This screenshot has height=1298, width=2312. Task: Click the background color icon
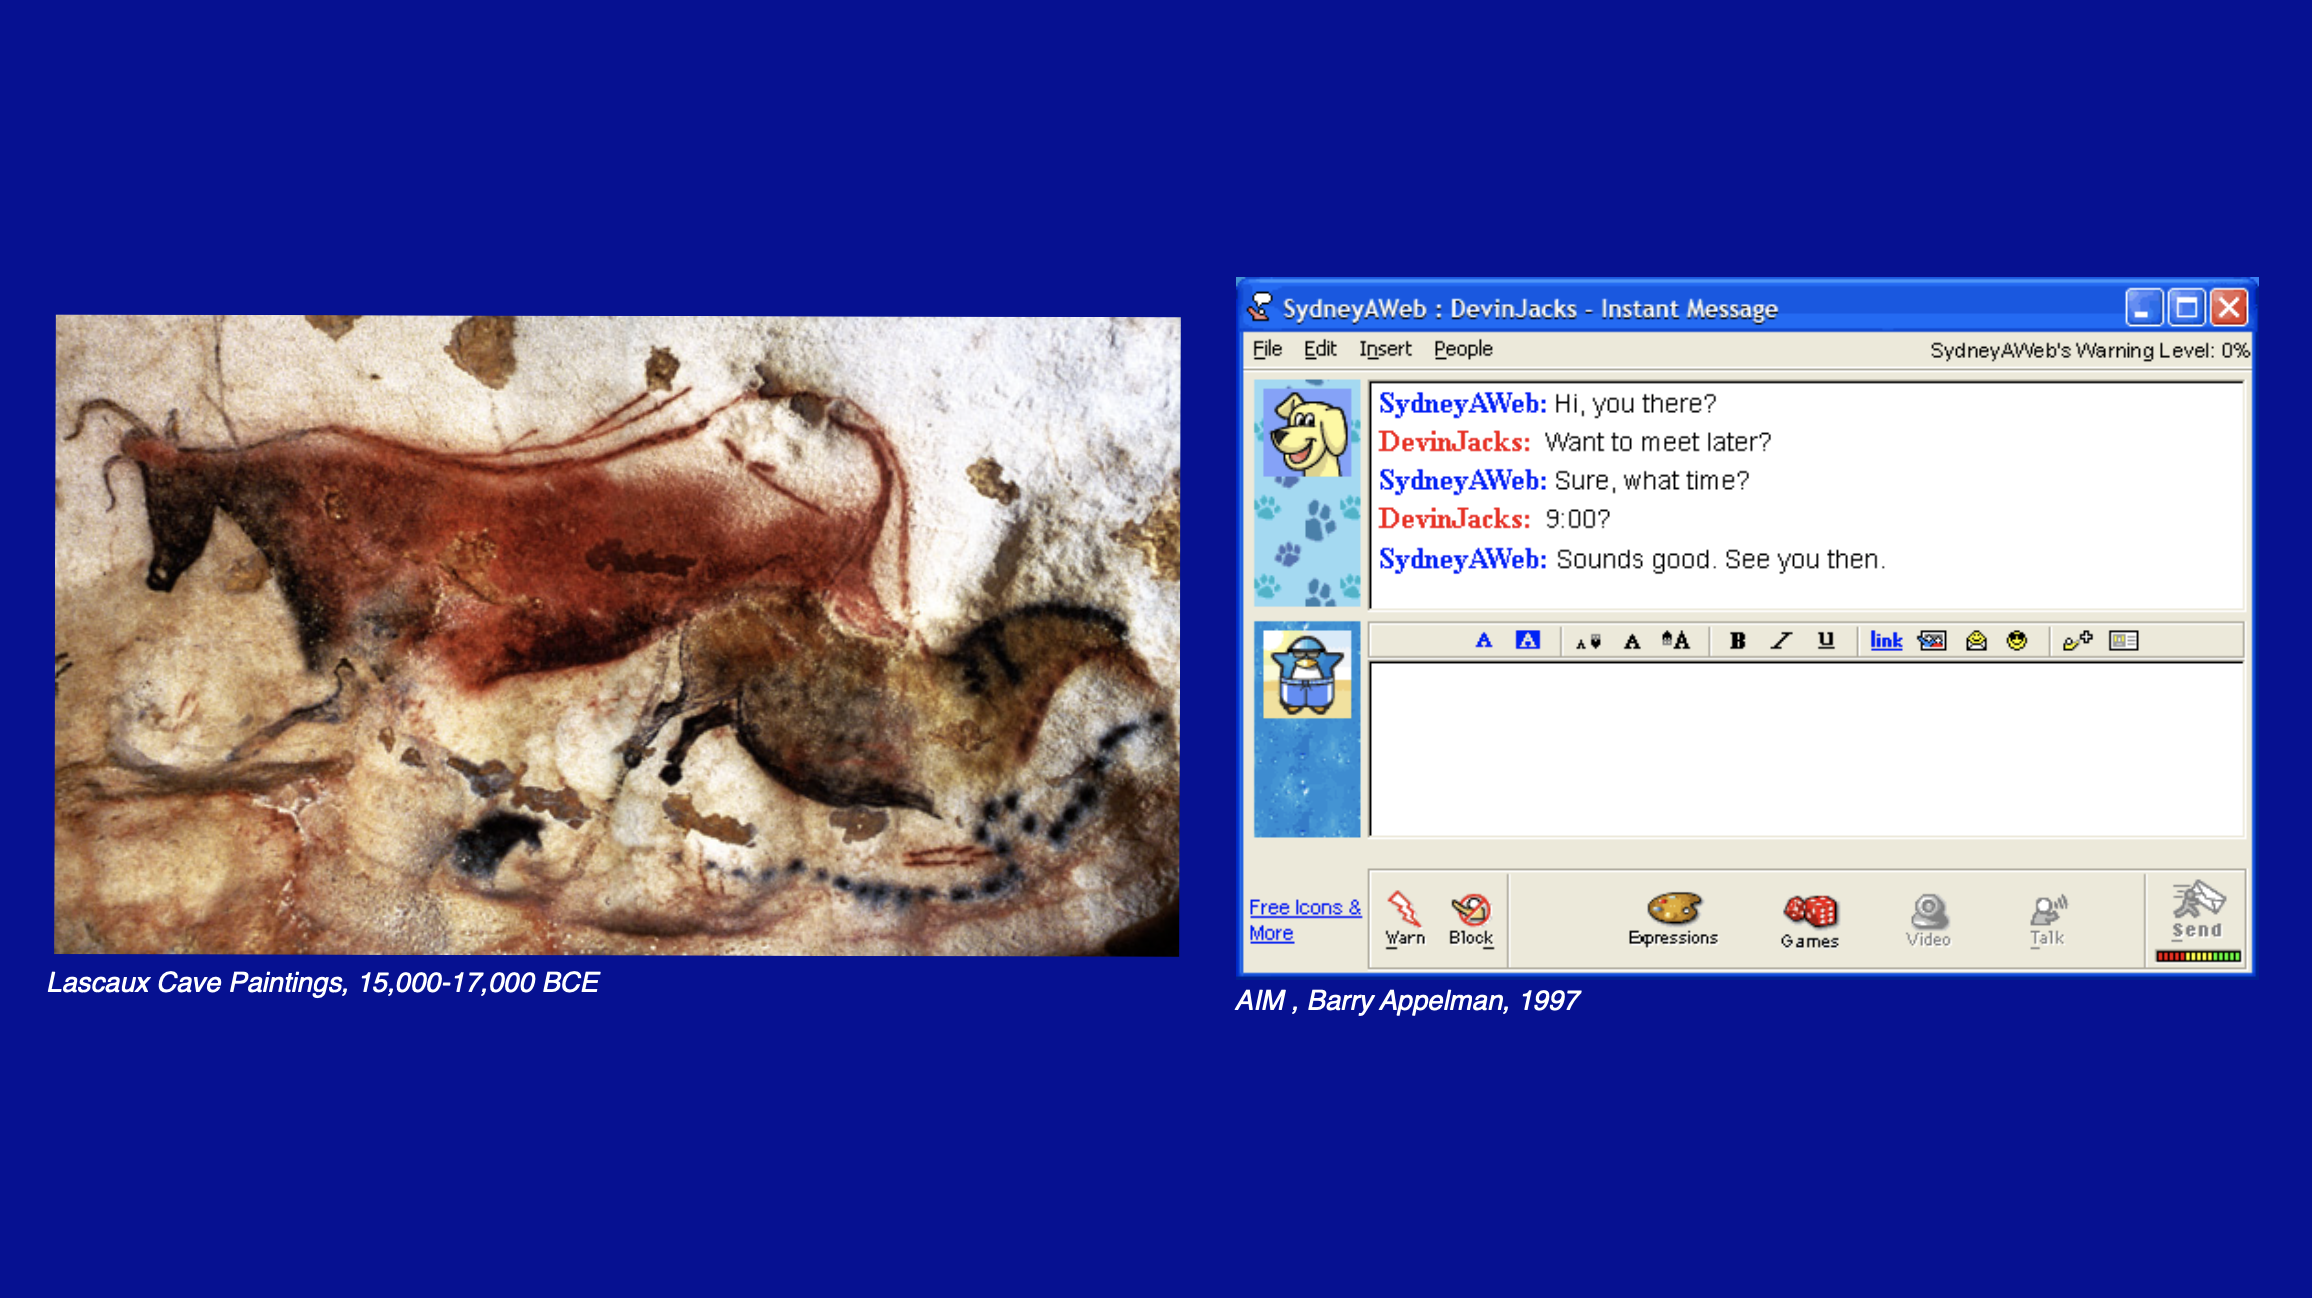pyautogui.click(x=1527, y=640)
